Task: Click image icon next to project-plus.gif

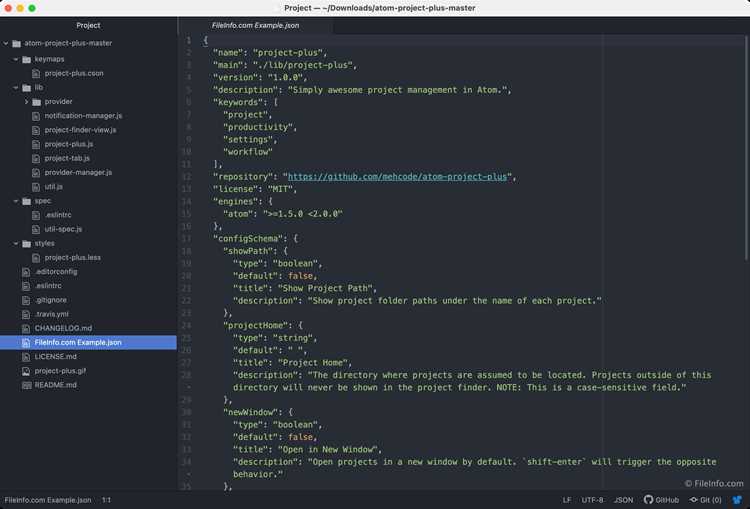Action: (26, 371)
